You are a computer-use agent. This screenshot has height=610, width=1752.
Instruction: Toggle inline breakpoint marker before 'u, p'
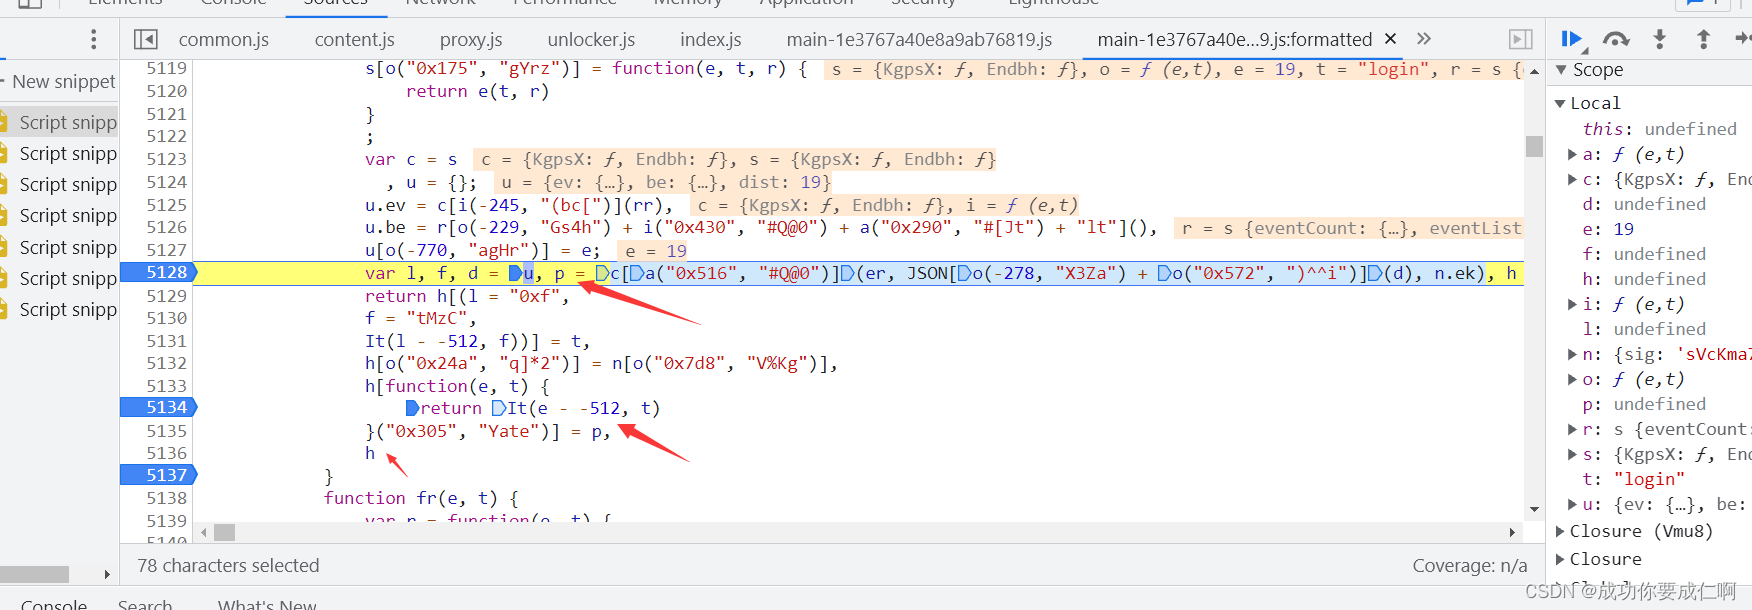(515, 273)
